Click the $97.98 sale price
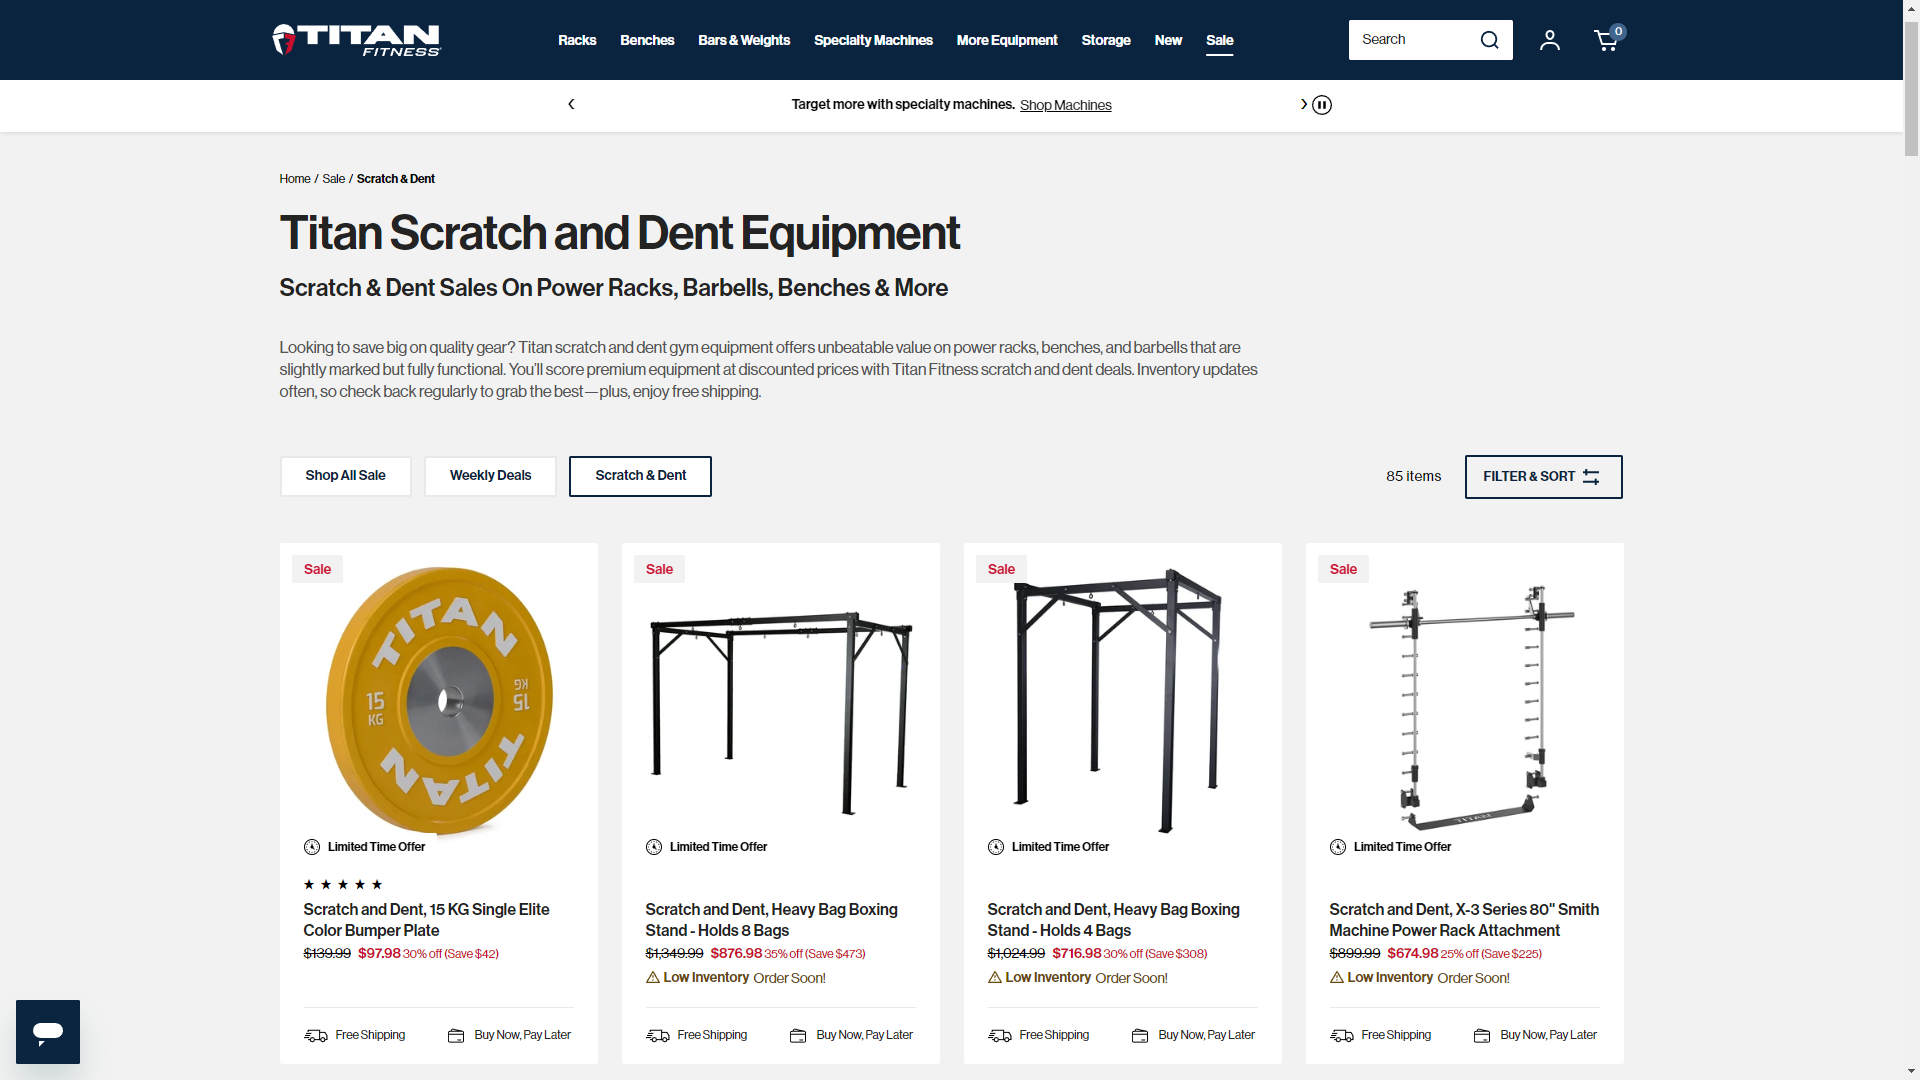 pos(379,953)
